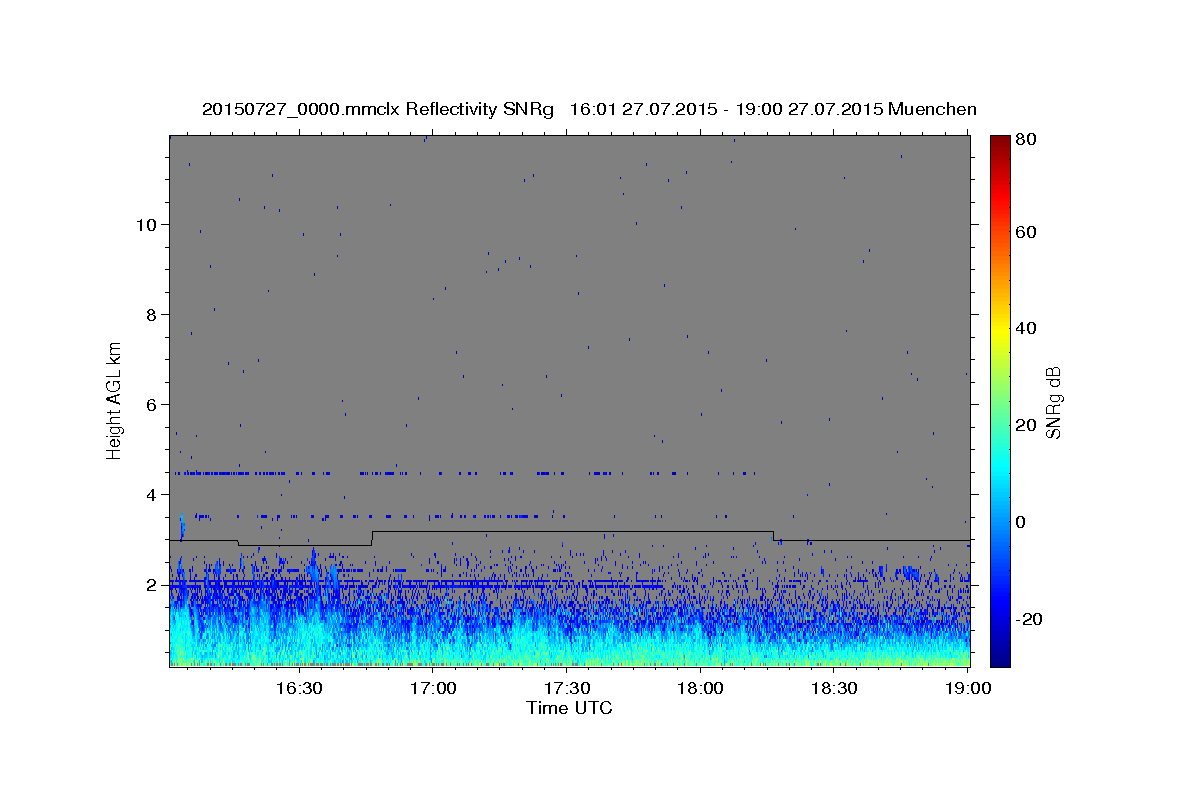Click the height tick label 10
The width and height of the screenshot is (1200, 800).
(x=145, y=224)
